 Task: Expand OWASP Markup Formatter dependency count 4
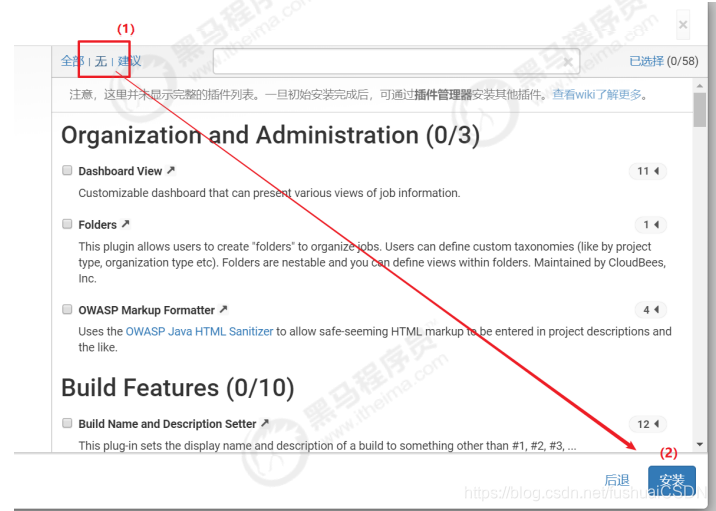tap(651, 310)
